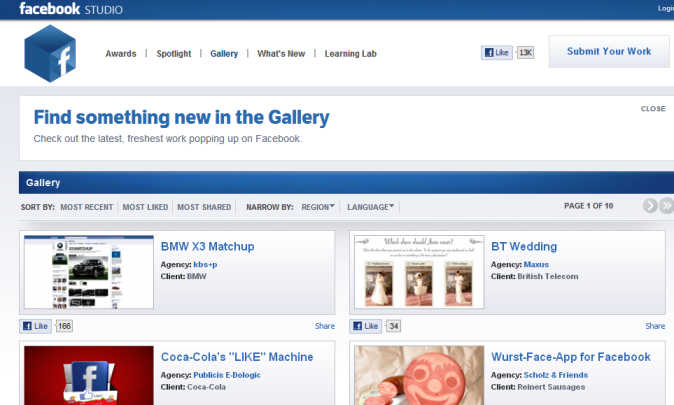Open Coca-Cola's "LIKE" Machine title link

coord(237,357)
